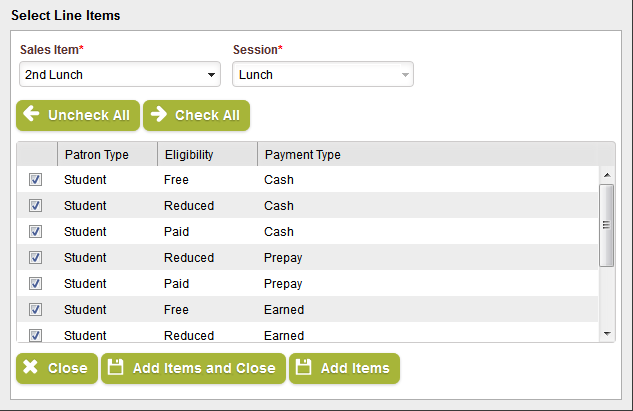Click the right arrow icon on Check All
The image size is (633, 411).
159,115
